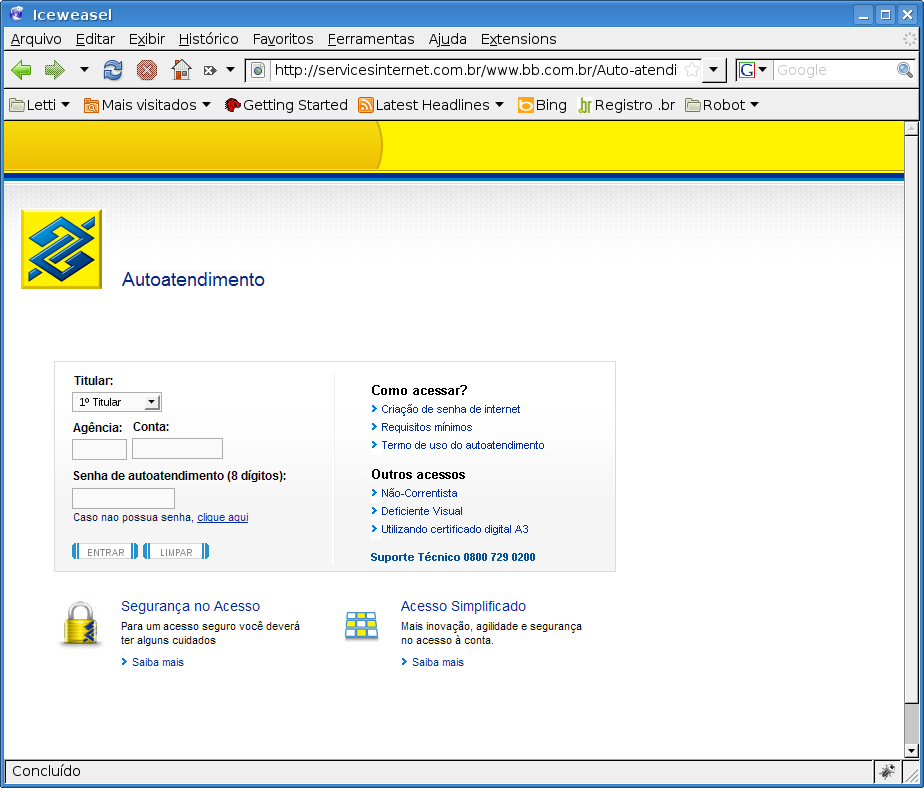The height and width of the screenshot is (788, 924).
Task: Click the URL address field
Action: point(476,70)
